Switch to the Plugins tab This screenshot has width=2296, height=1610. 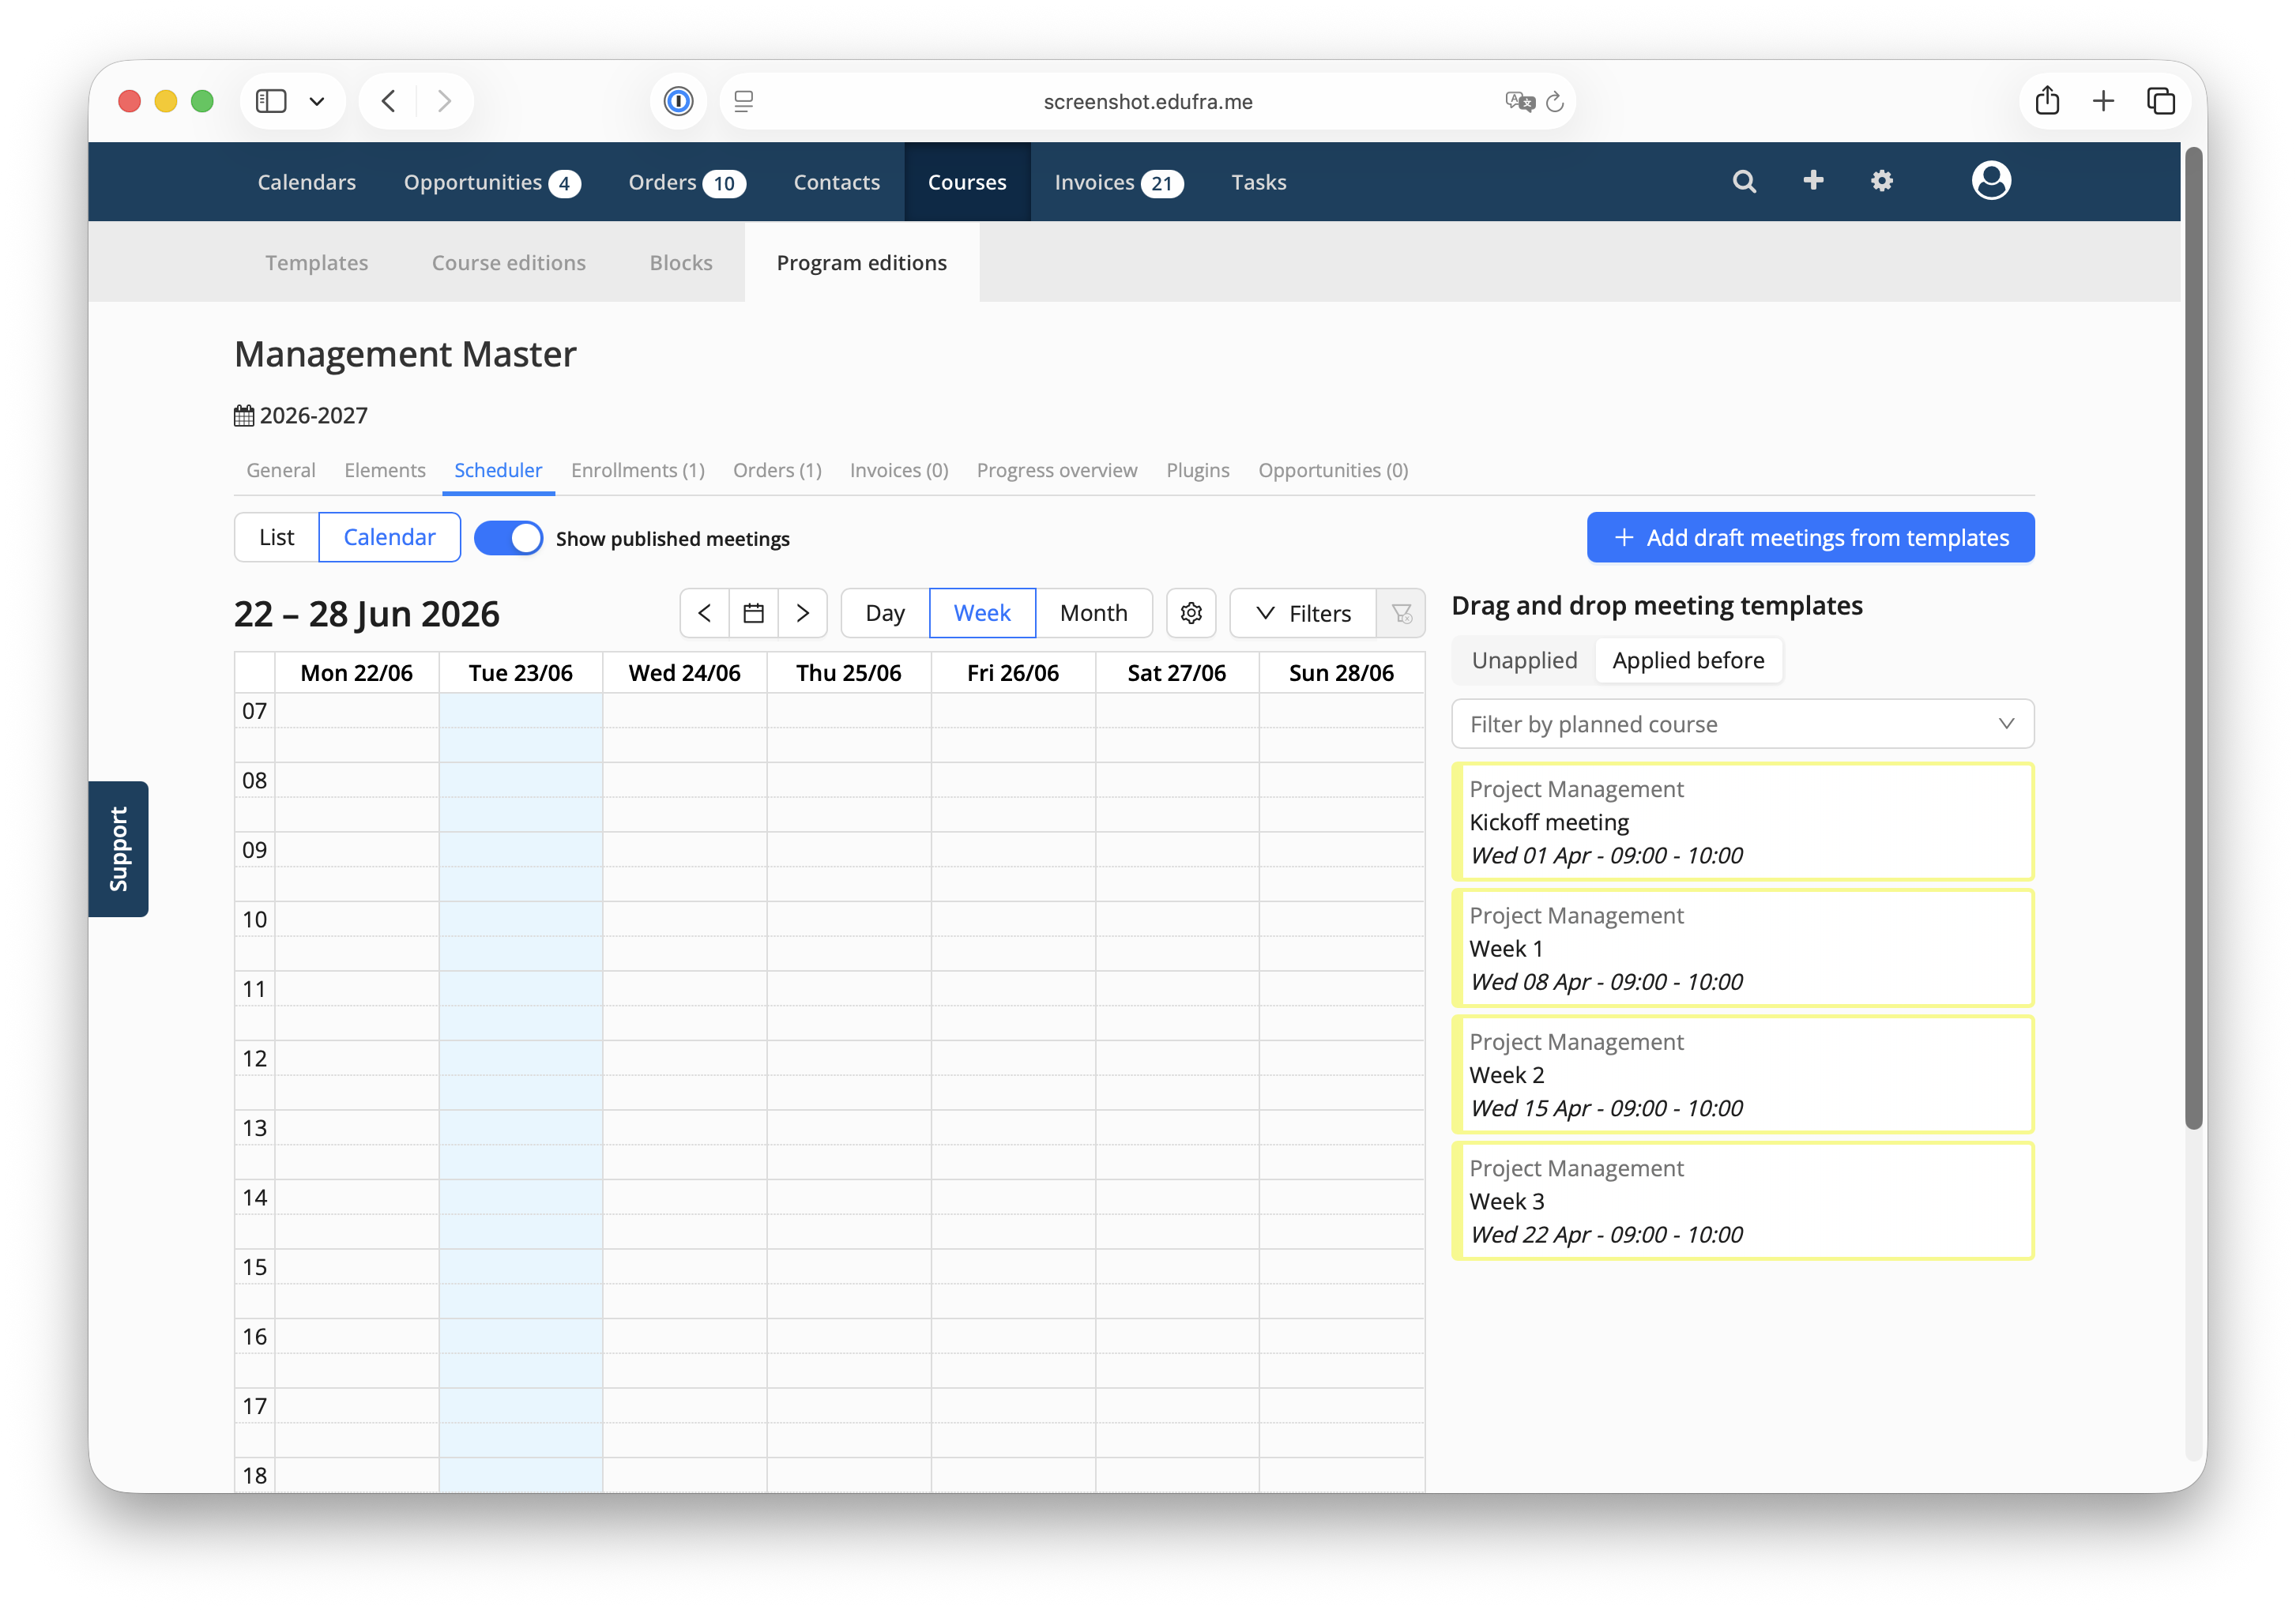coord(1198,470)
